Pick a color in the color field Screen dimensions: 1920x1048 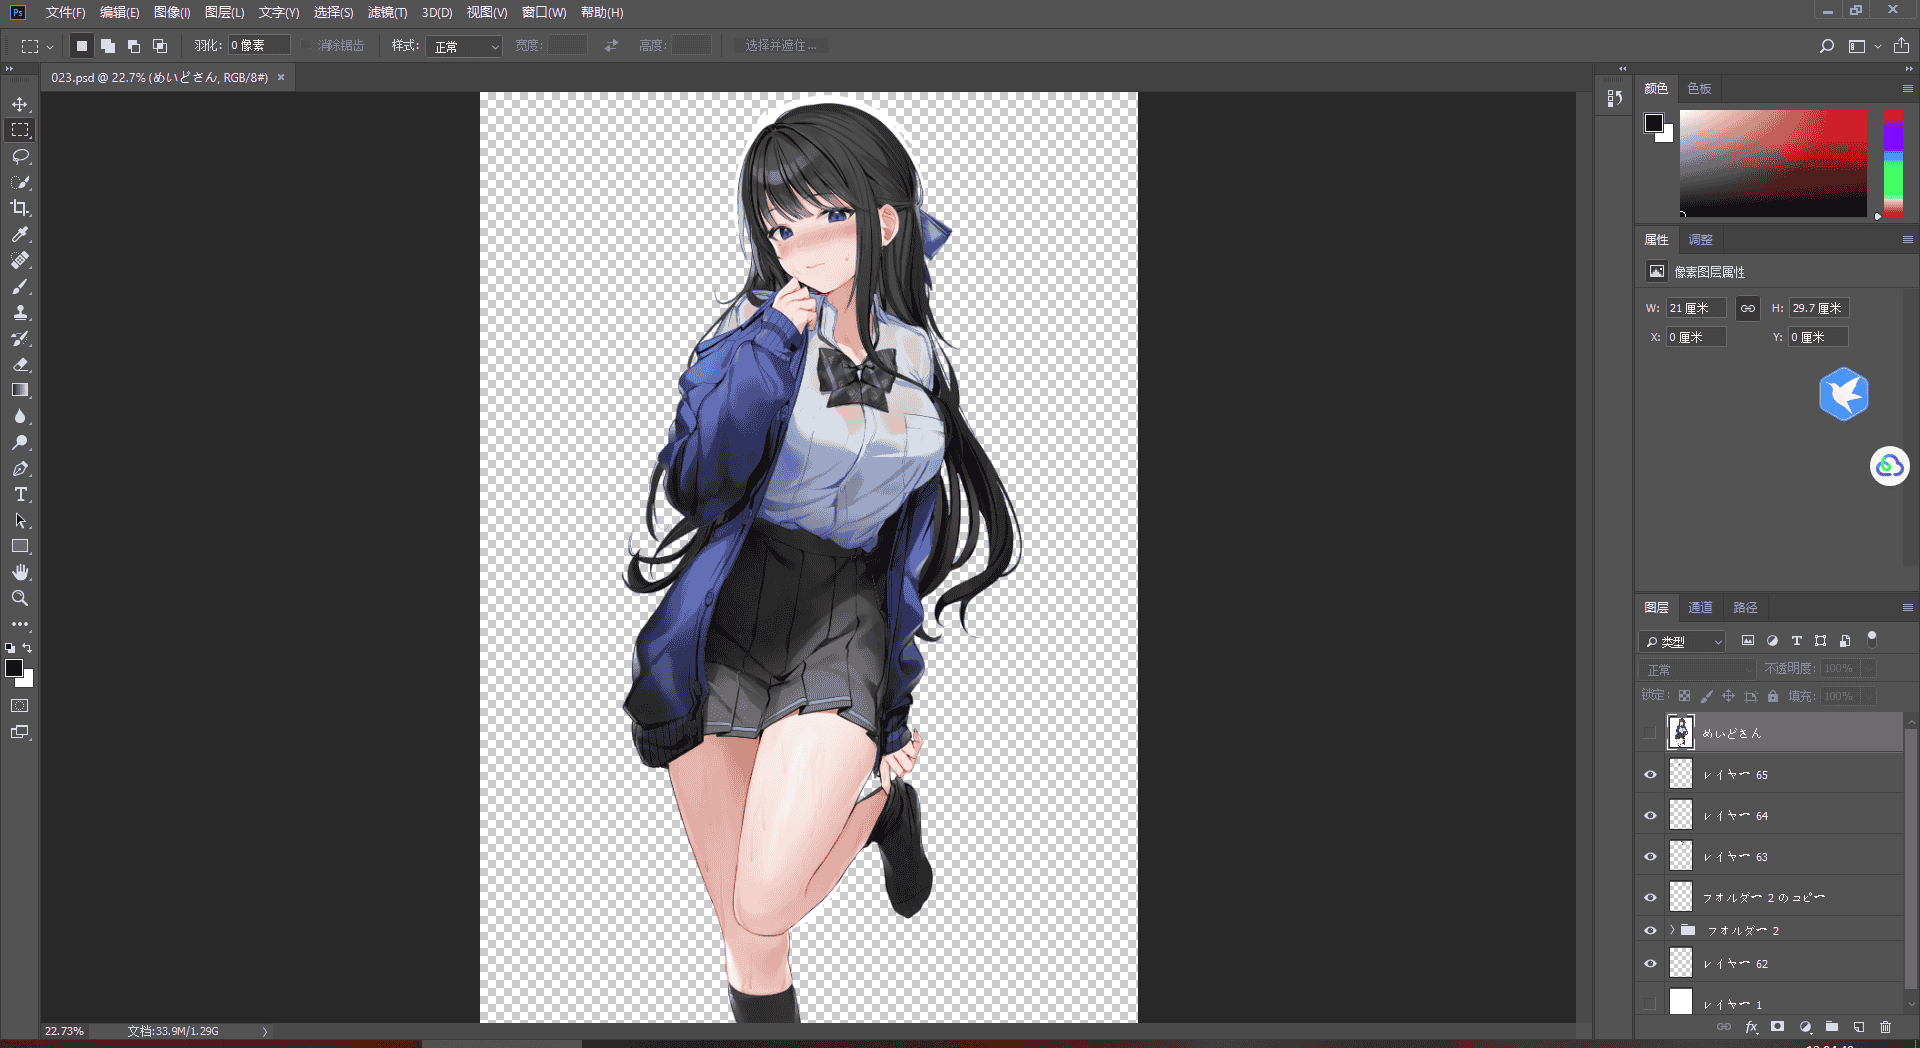coord(1773,163)
